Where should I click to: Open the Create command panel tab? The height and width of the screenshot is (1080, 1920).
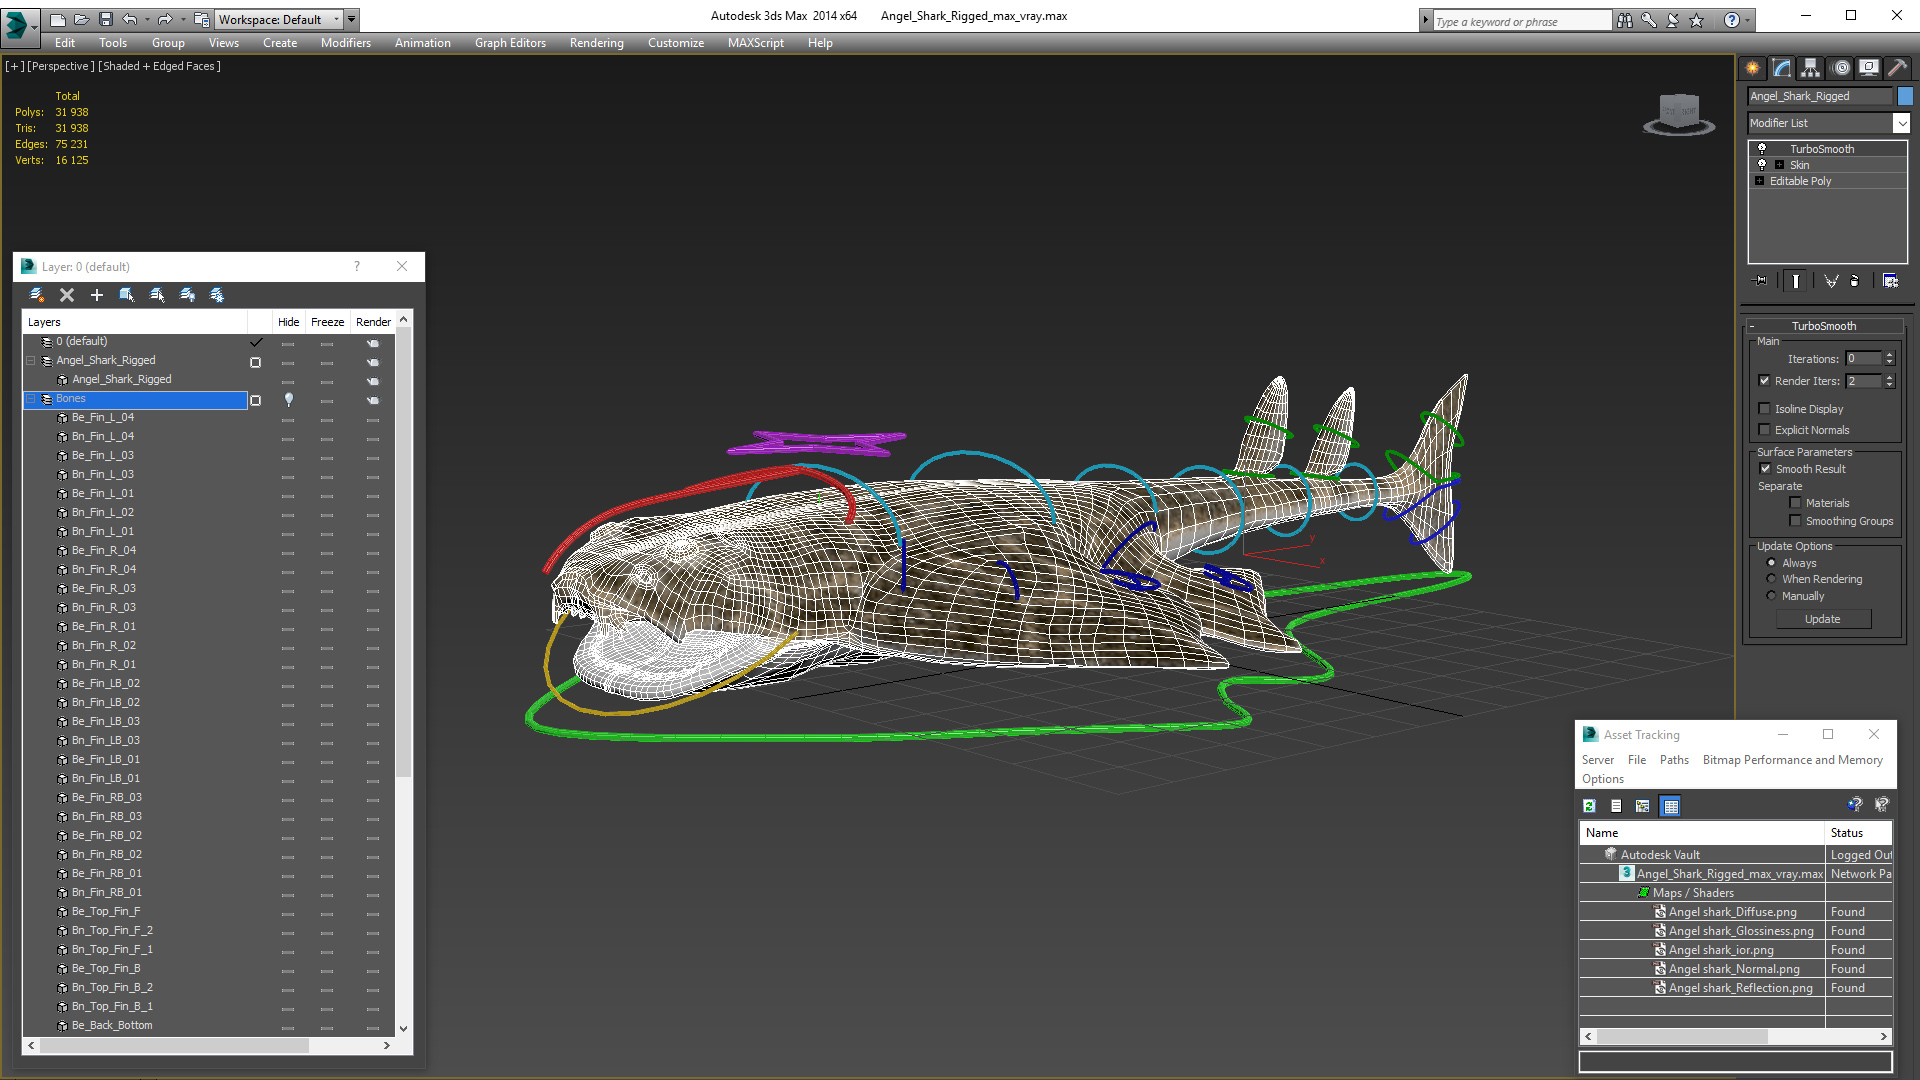pos(1752,68)
